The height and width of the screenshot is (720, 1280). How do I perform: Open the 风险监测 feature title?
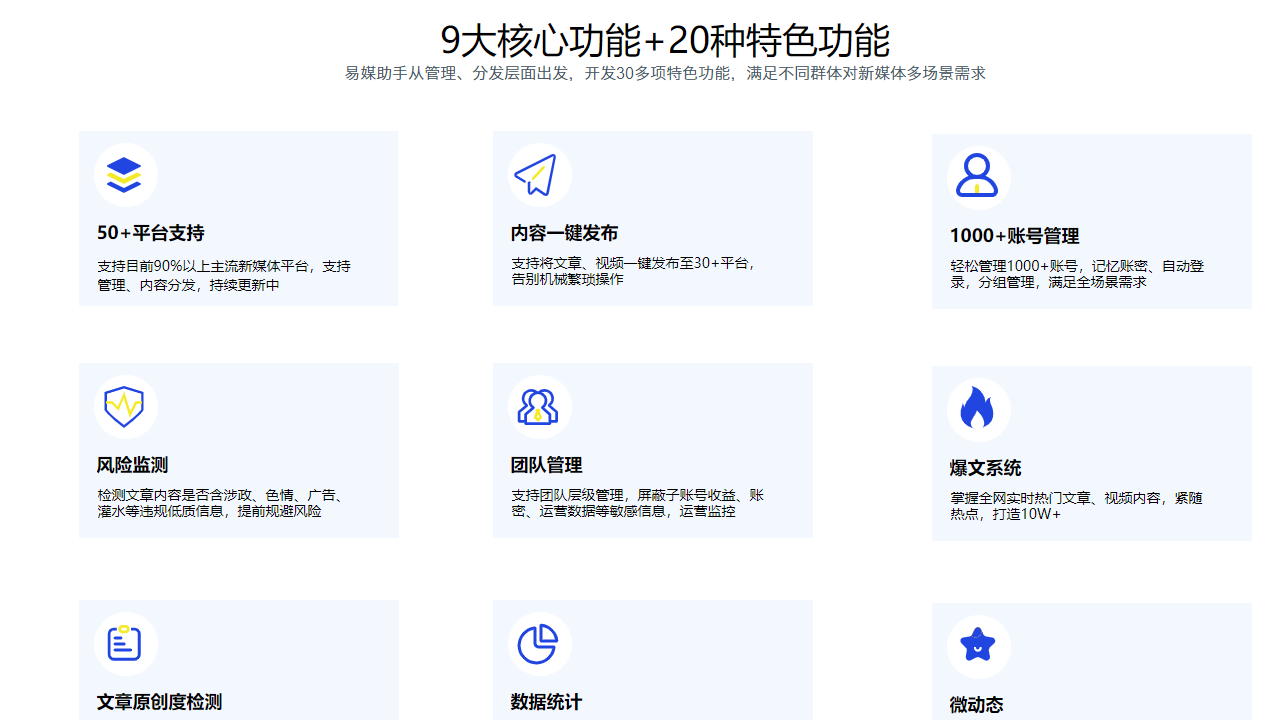[x=125, y=465]
